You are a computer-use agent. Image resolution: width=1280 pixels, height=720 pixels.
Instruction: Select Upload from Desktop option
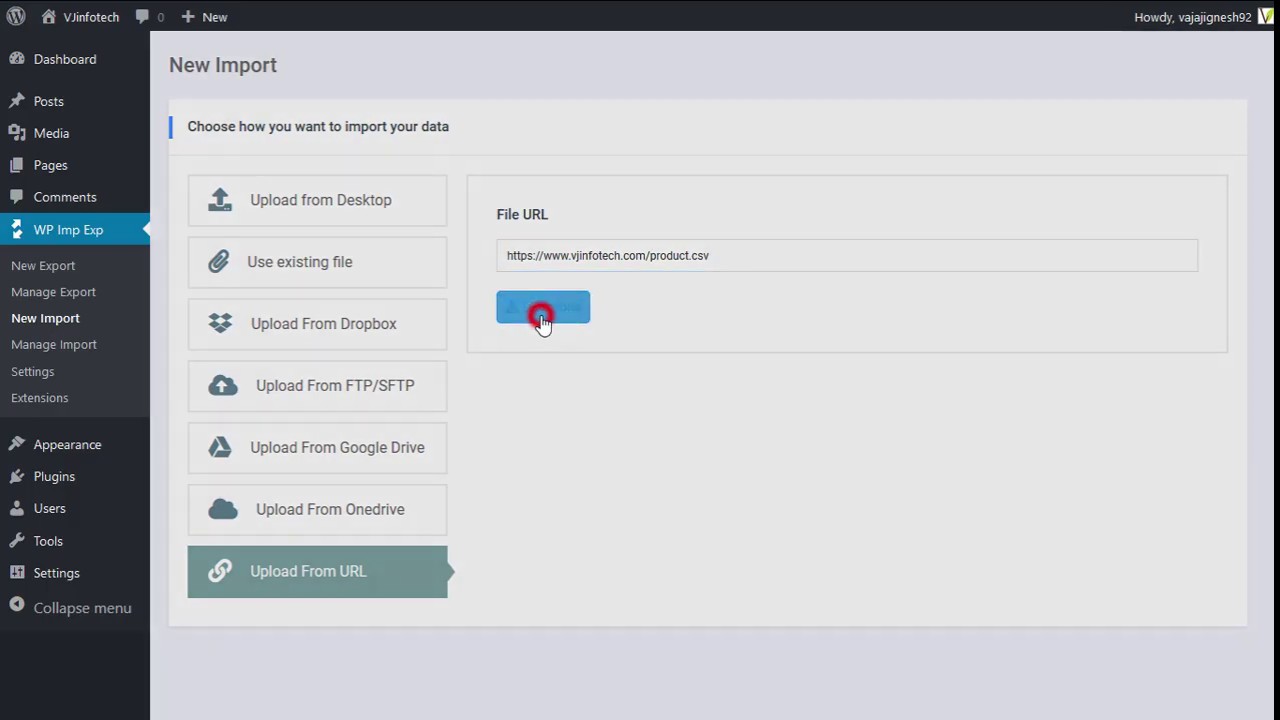(317, 200)
